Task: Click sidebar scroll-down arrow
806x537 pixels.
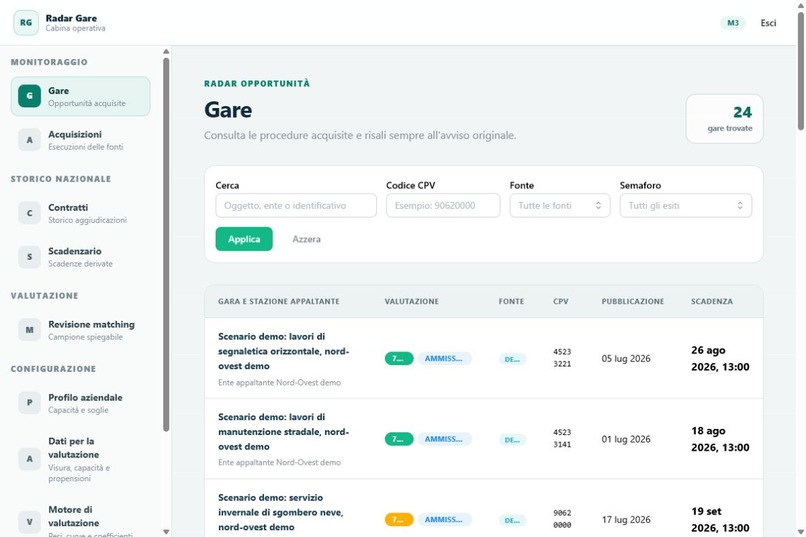Action: (166, 532)
